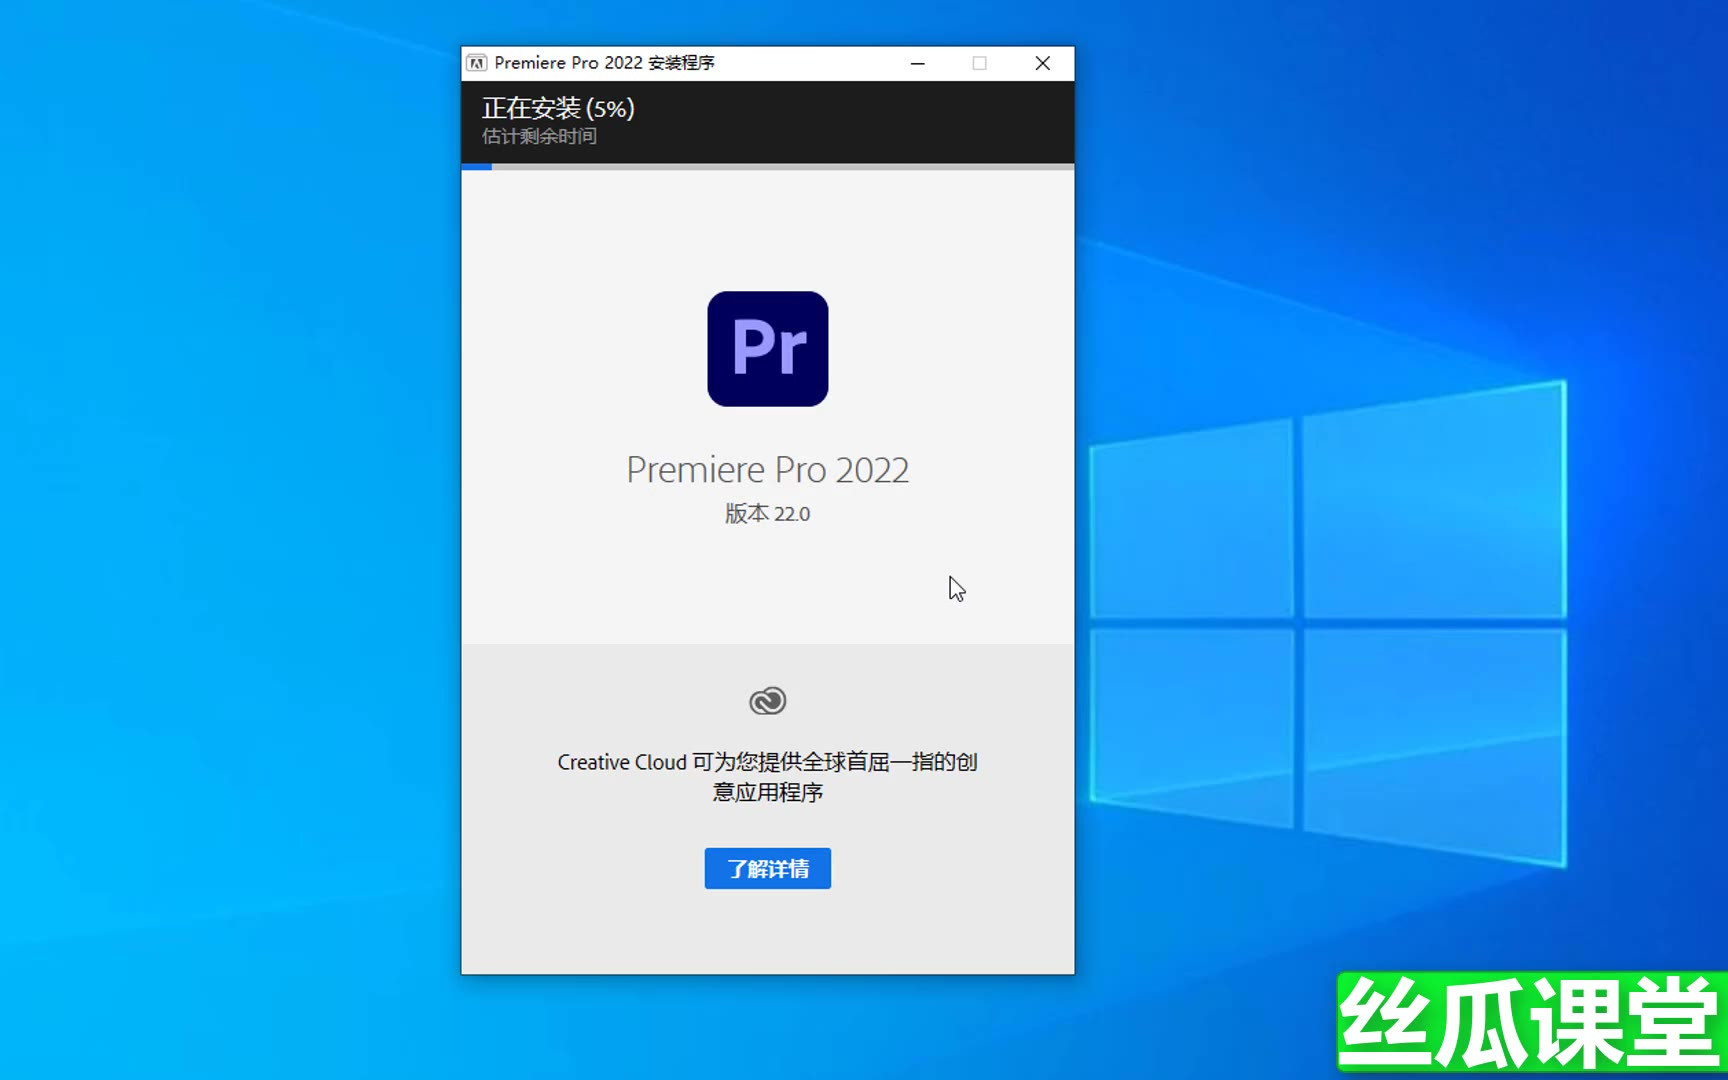
Task: Click the green 丝瓜课堂 watermark
Action: pyautogui.click(x=1530, y=1024)
